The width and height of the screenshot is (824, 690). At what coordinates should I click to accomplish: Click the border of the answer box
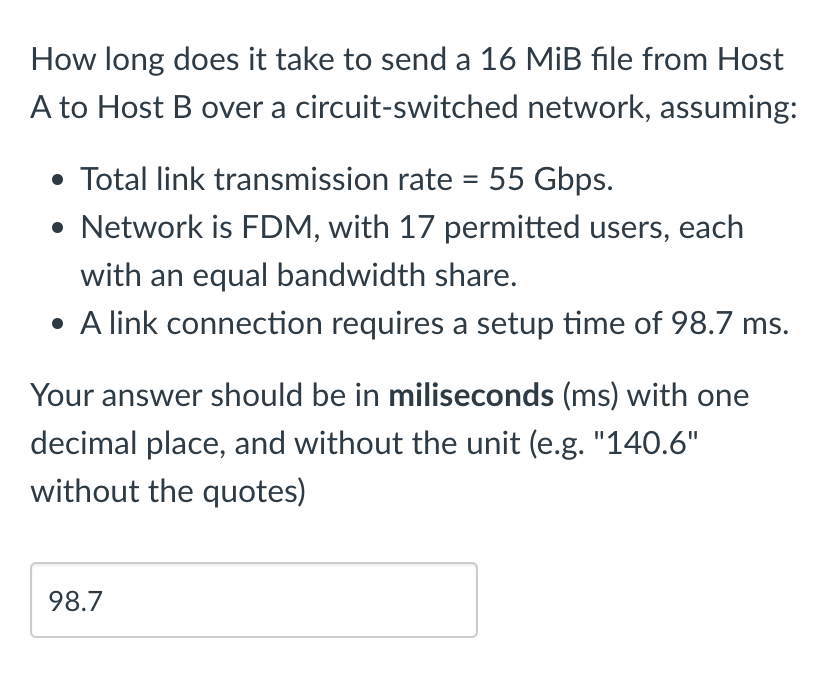[x=250, y=565]
